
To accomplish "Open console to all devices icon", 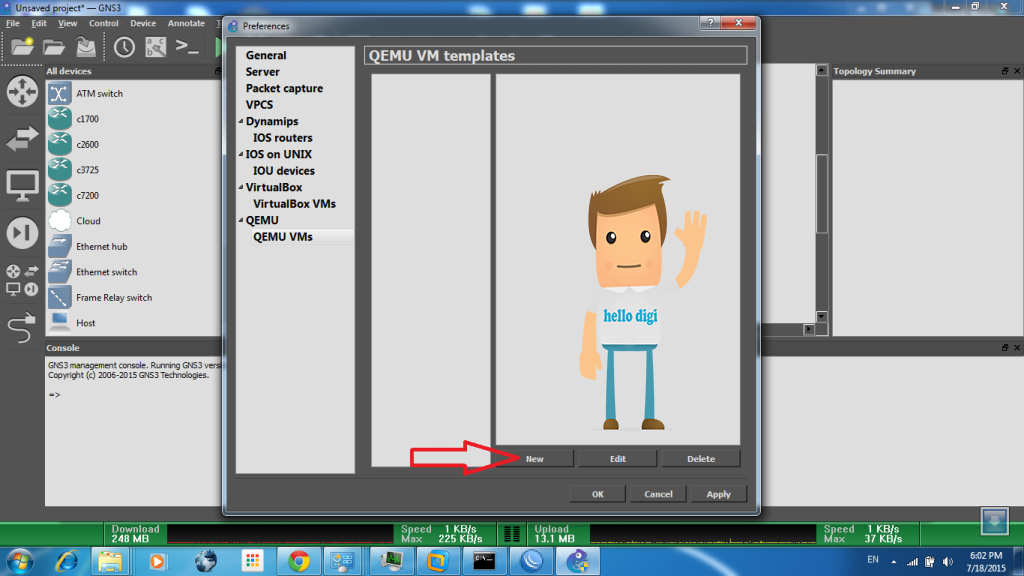I will pos(187,47).
